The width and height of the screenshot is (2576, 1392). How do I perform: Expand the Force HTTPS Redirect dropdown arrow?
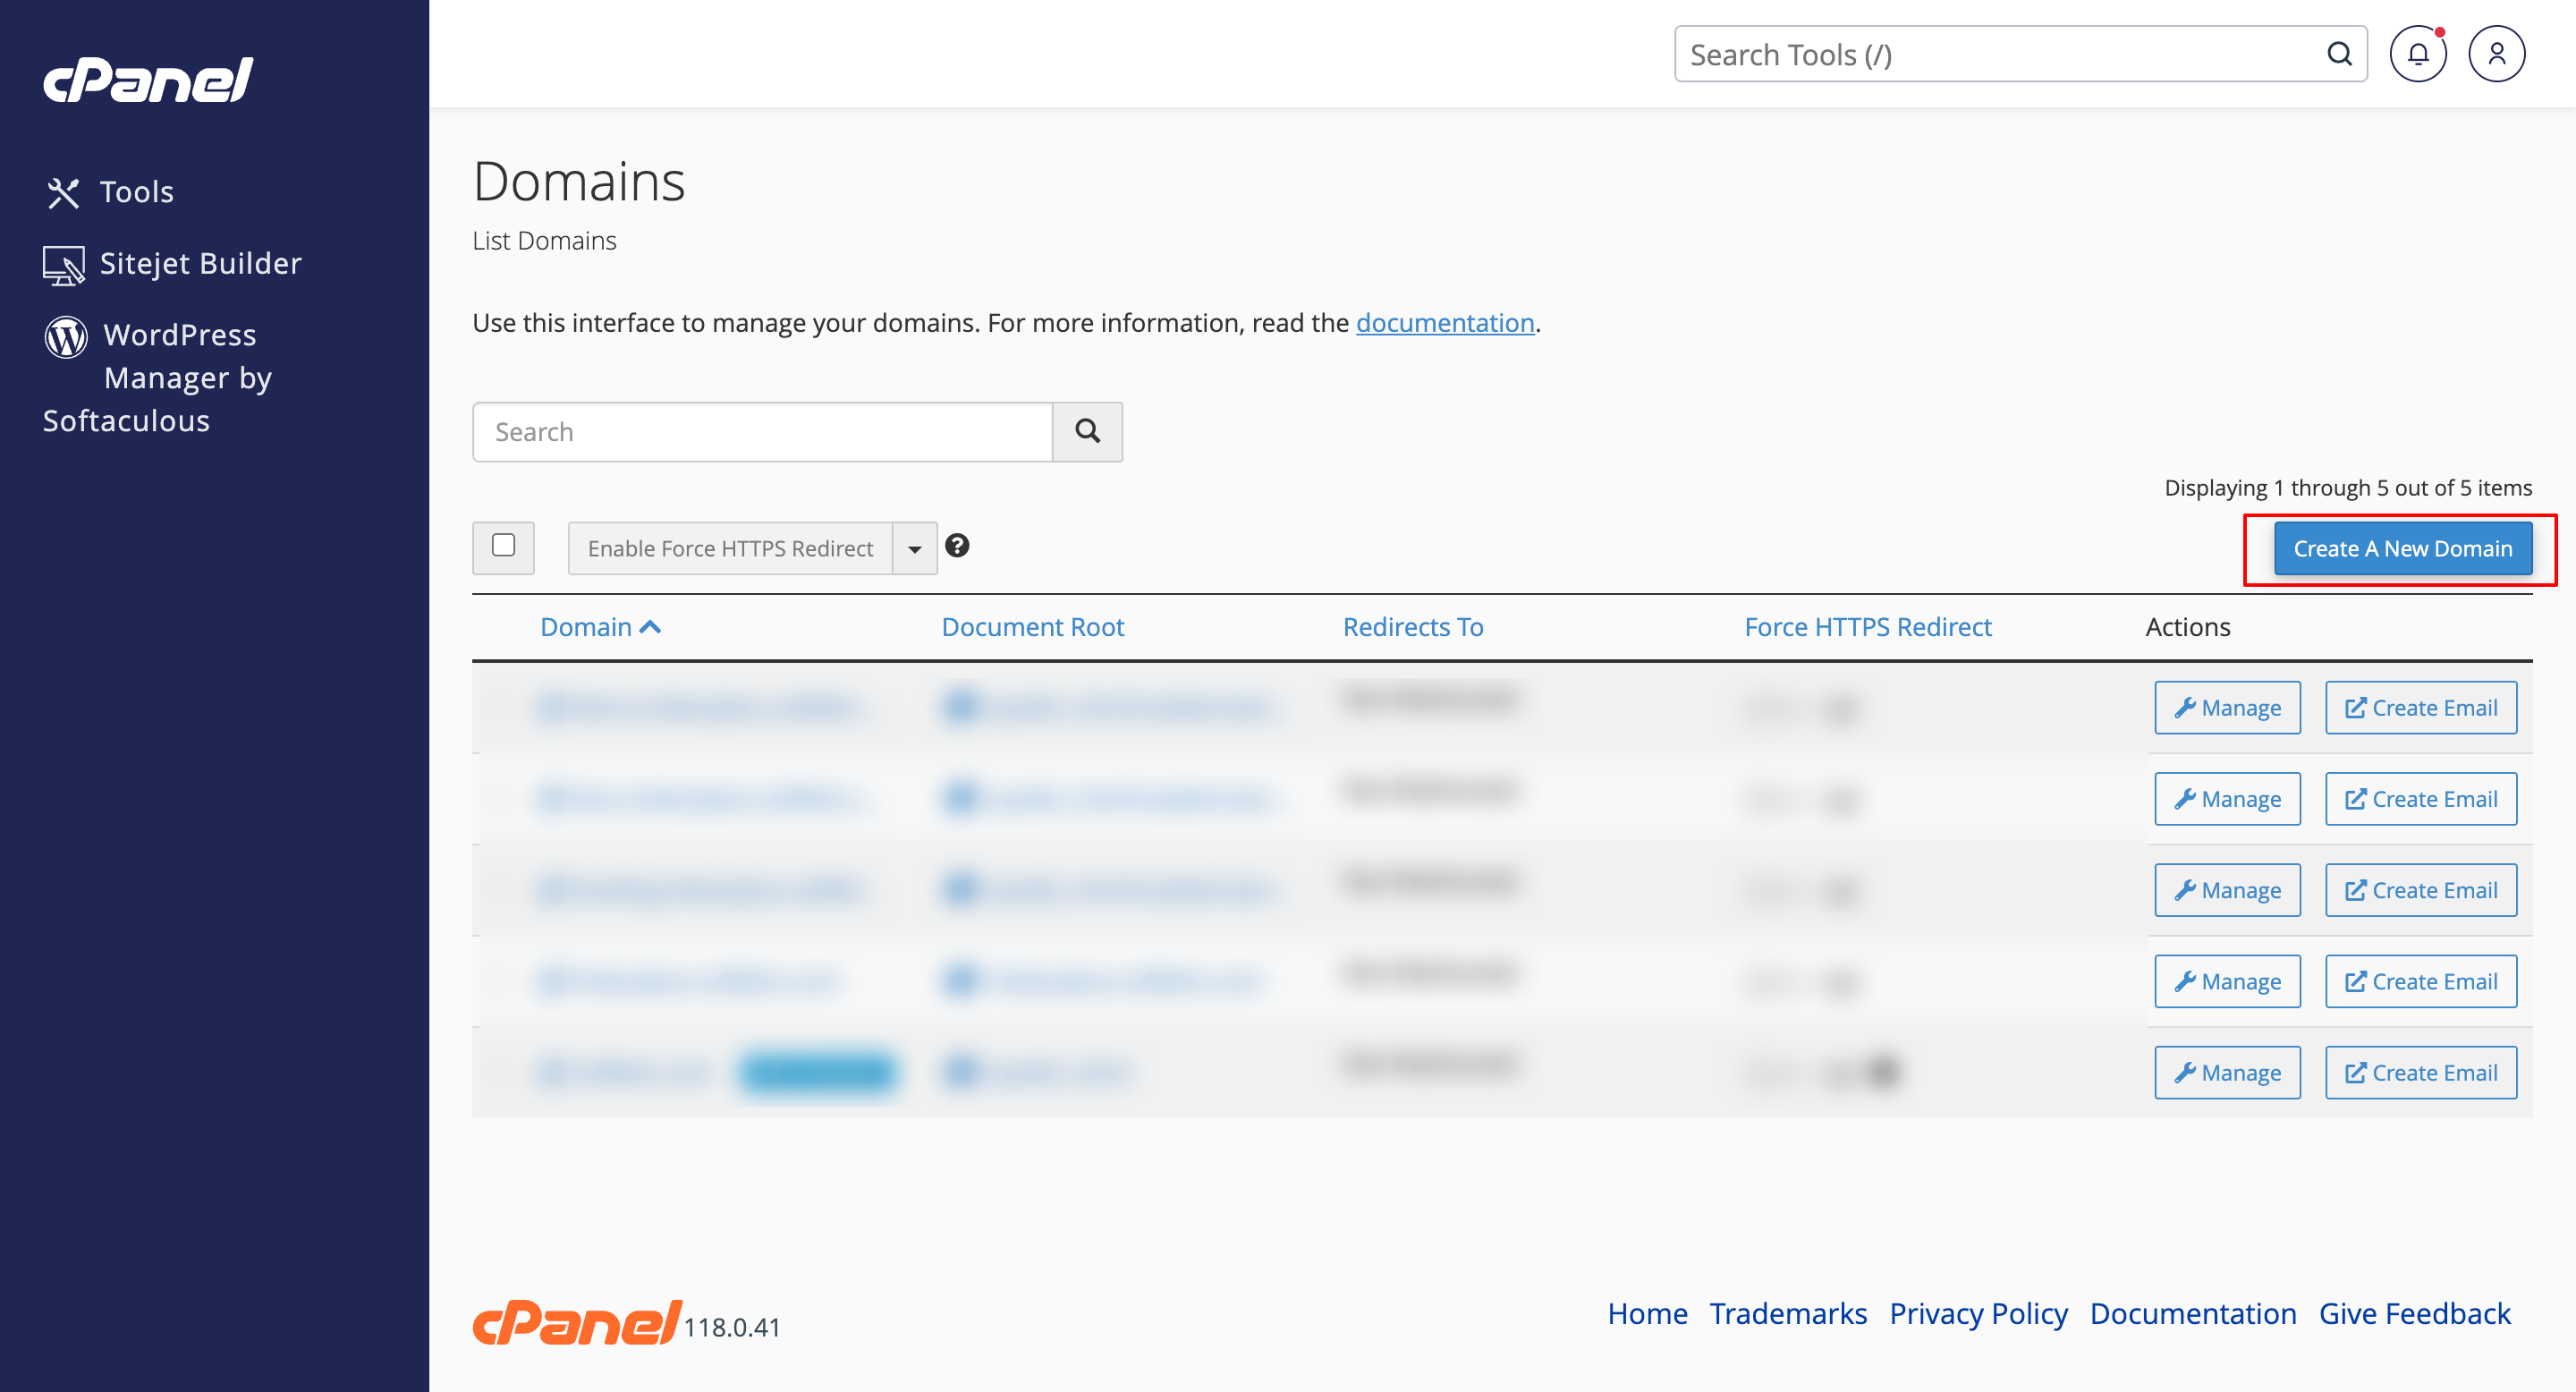(915, 548)
